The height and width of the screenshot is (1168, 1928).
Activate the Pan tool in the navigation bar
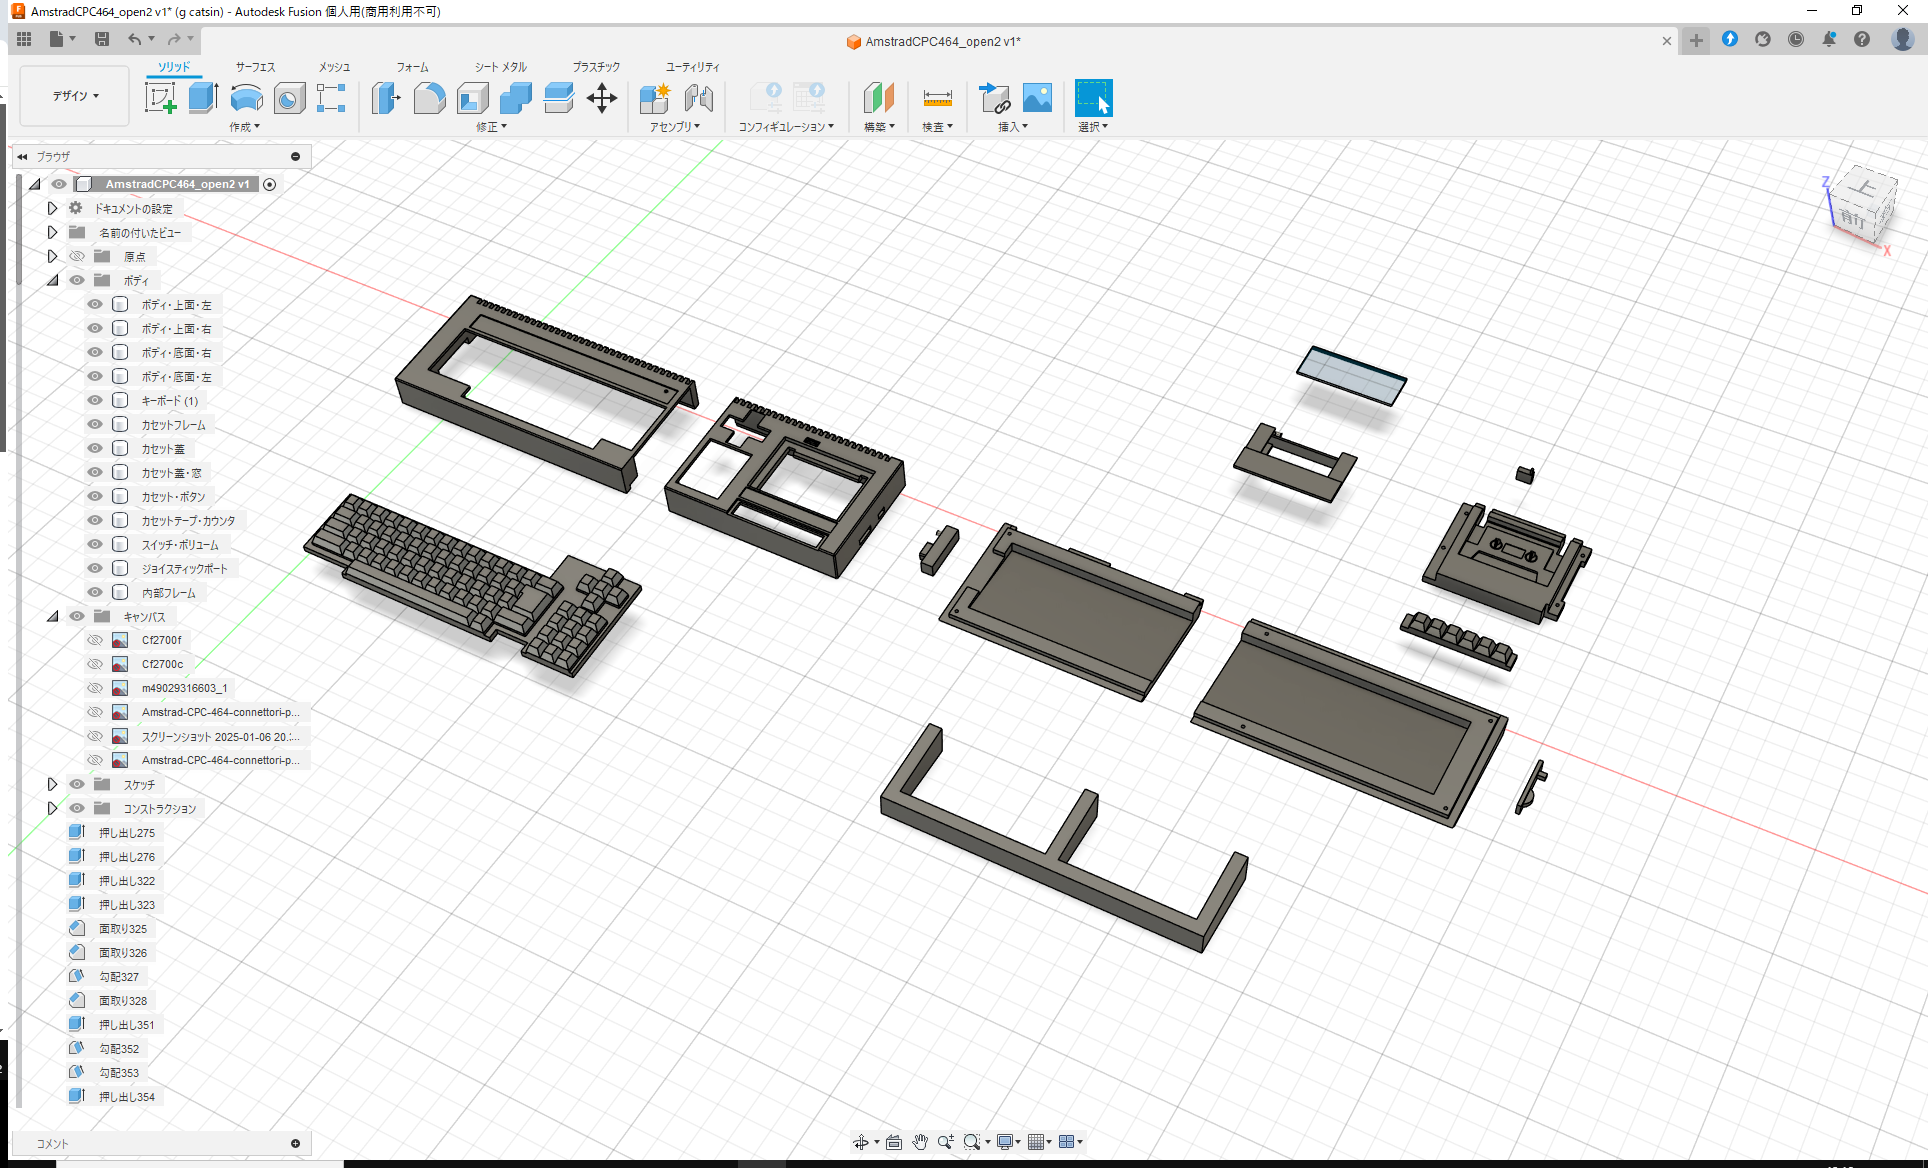point(919,1141)
